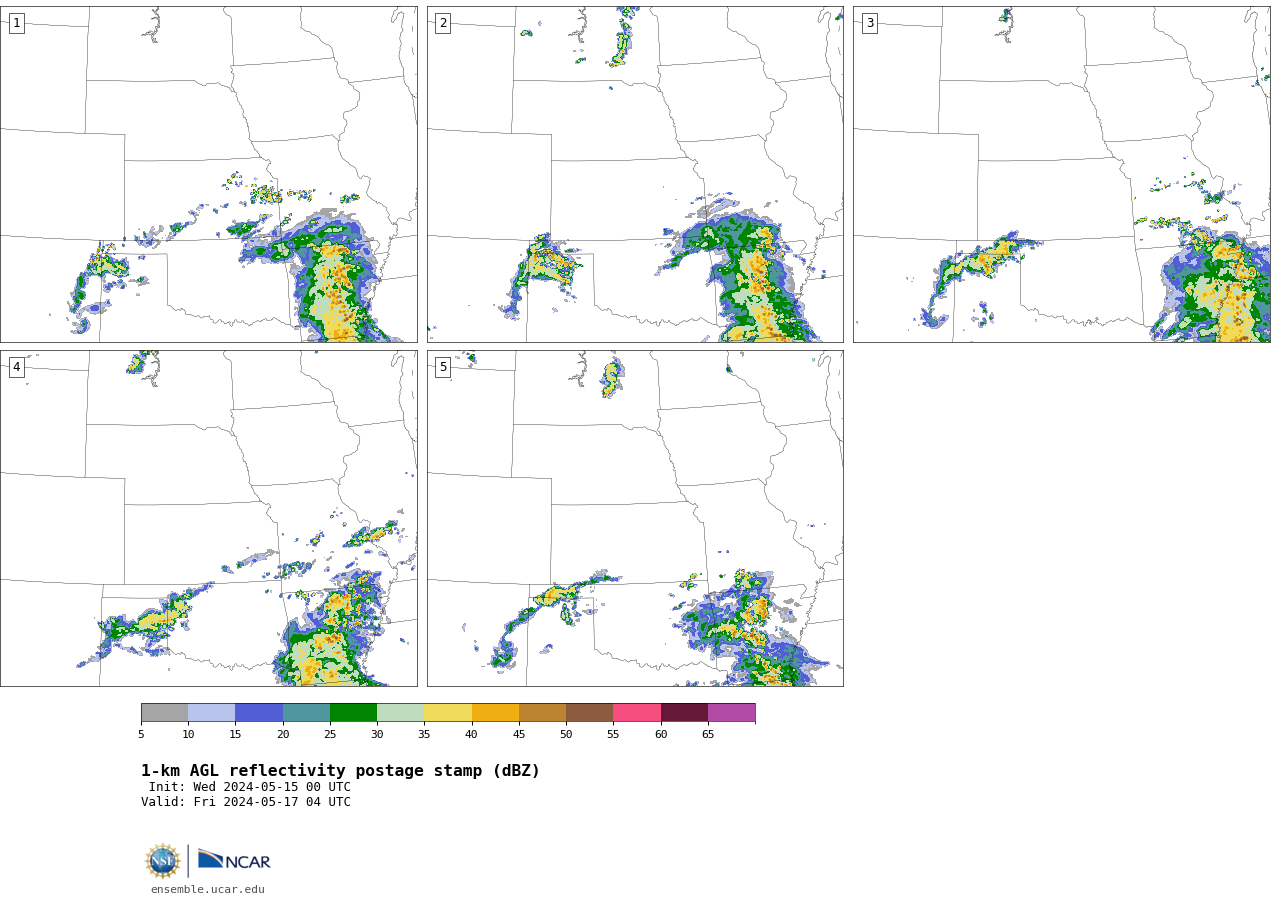The width and height of the screenshot is (1280, 901).
Task: Click the panel number 5 label
Action: tap(443, 367)
